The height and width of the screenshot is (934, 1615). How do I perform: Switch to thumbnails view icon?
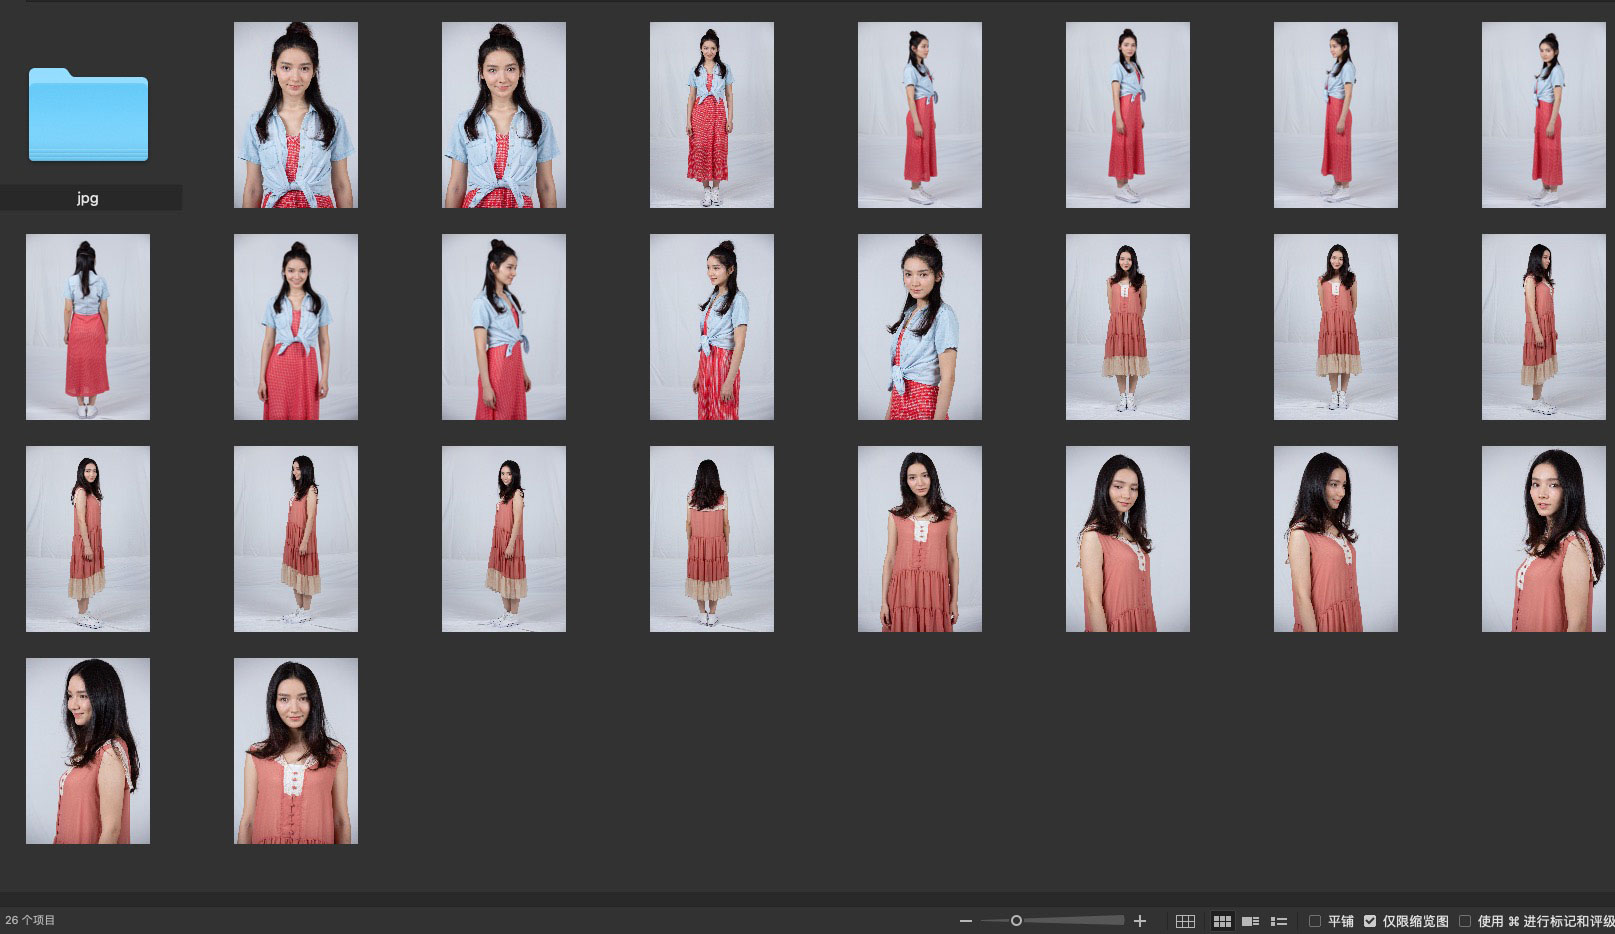pos(1222,921)
